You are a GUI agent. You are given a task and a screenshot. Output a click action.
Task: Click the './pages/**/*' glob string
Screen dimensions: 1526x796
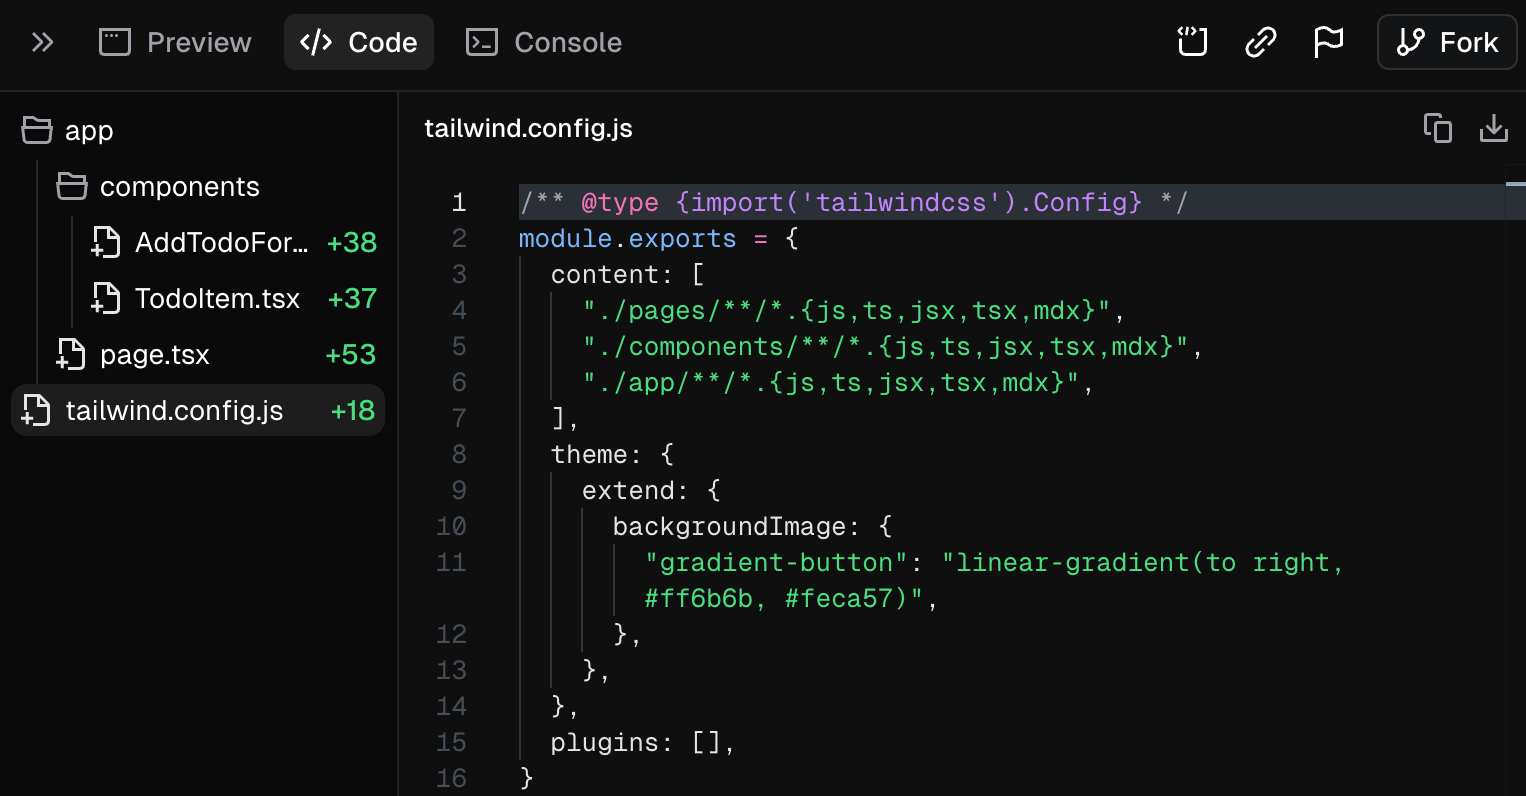tap(848, 311)
